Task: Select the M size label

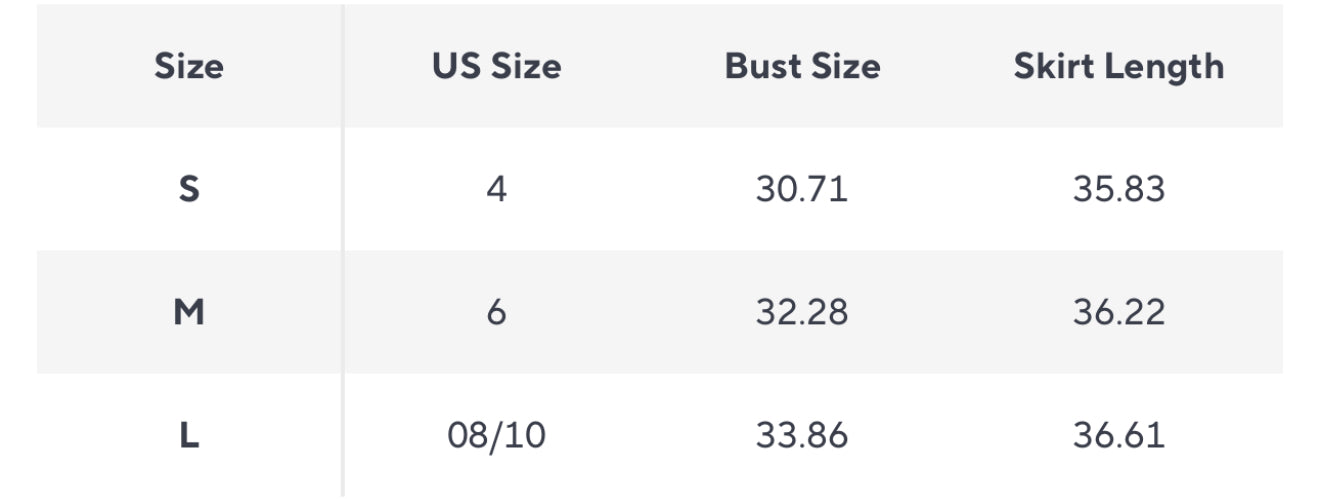Action: coord(188,313)
